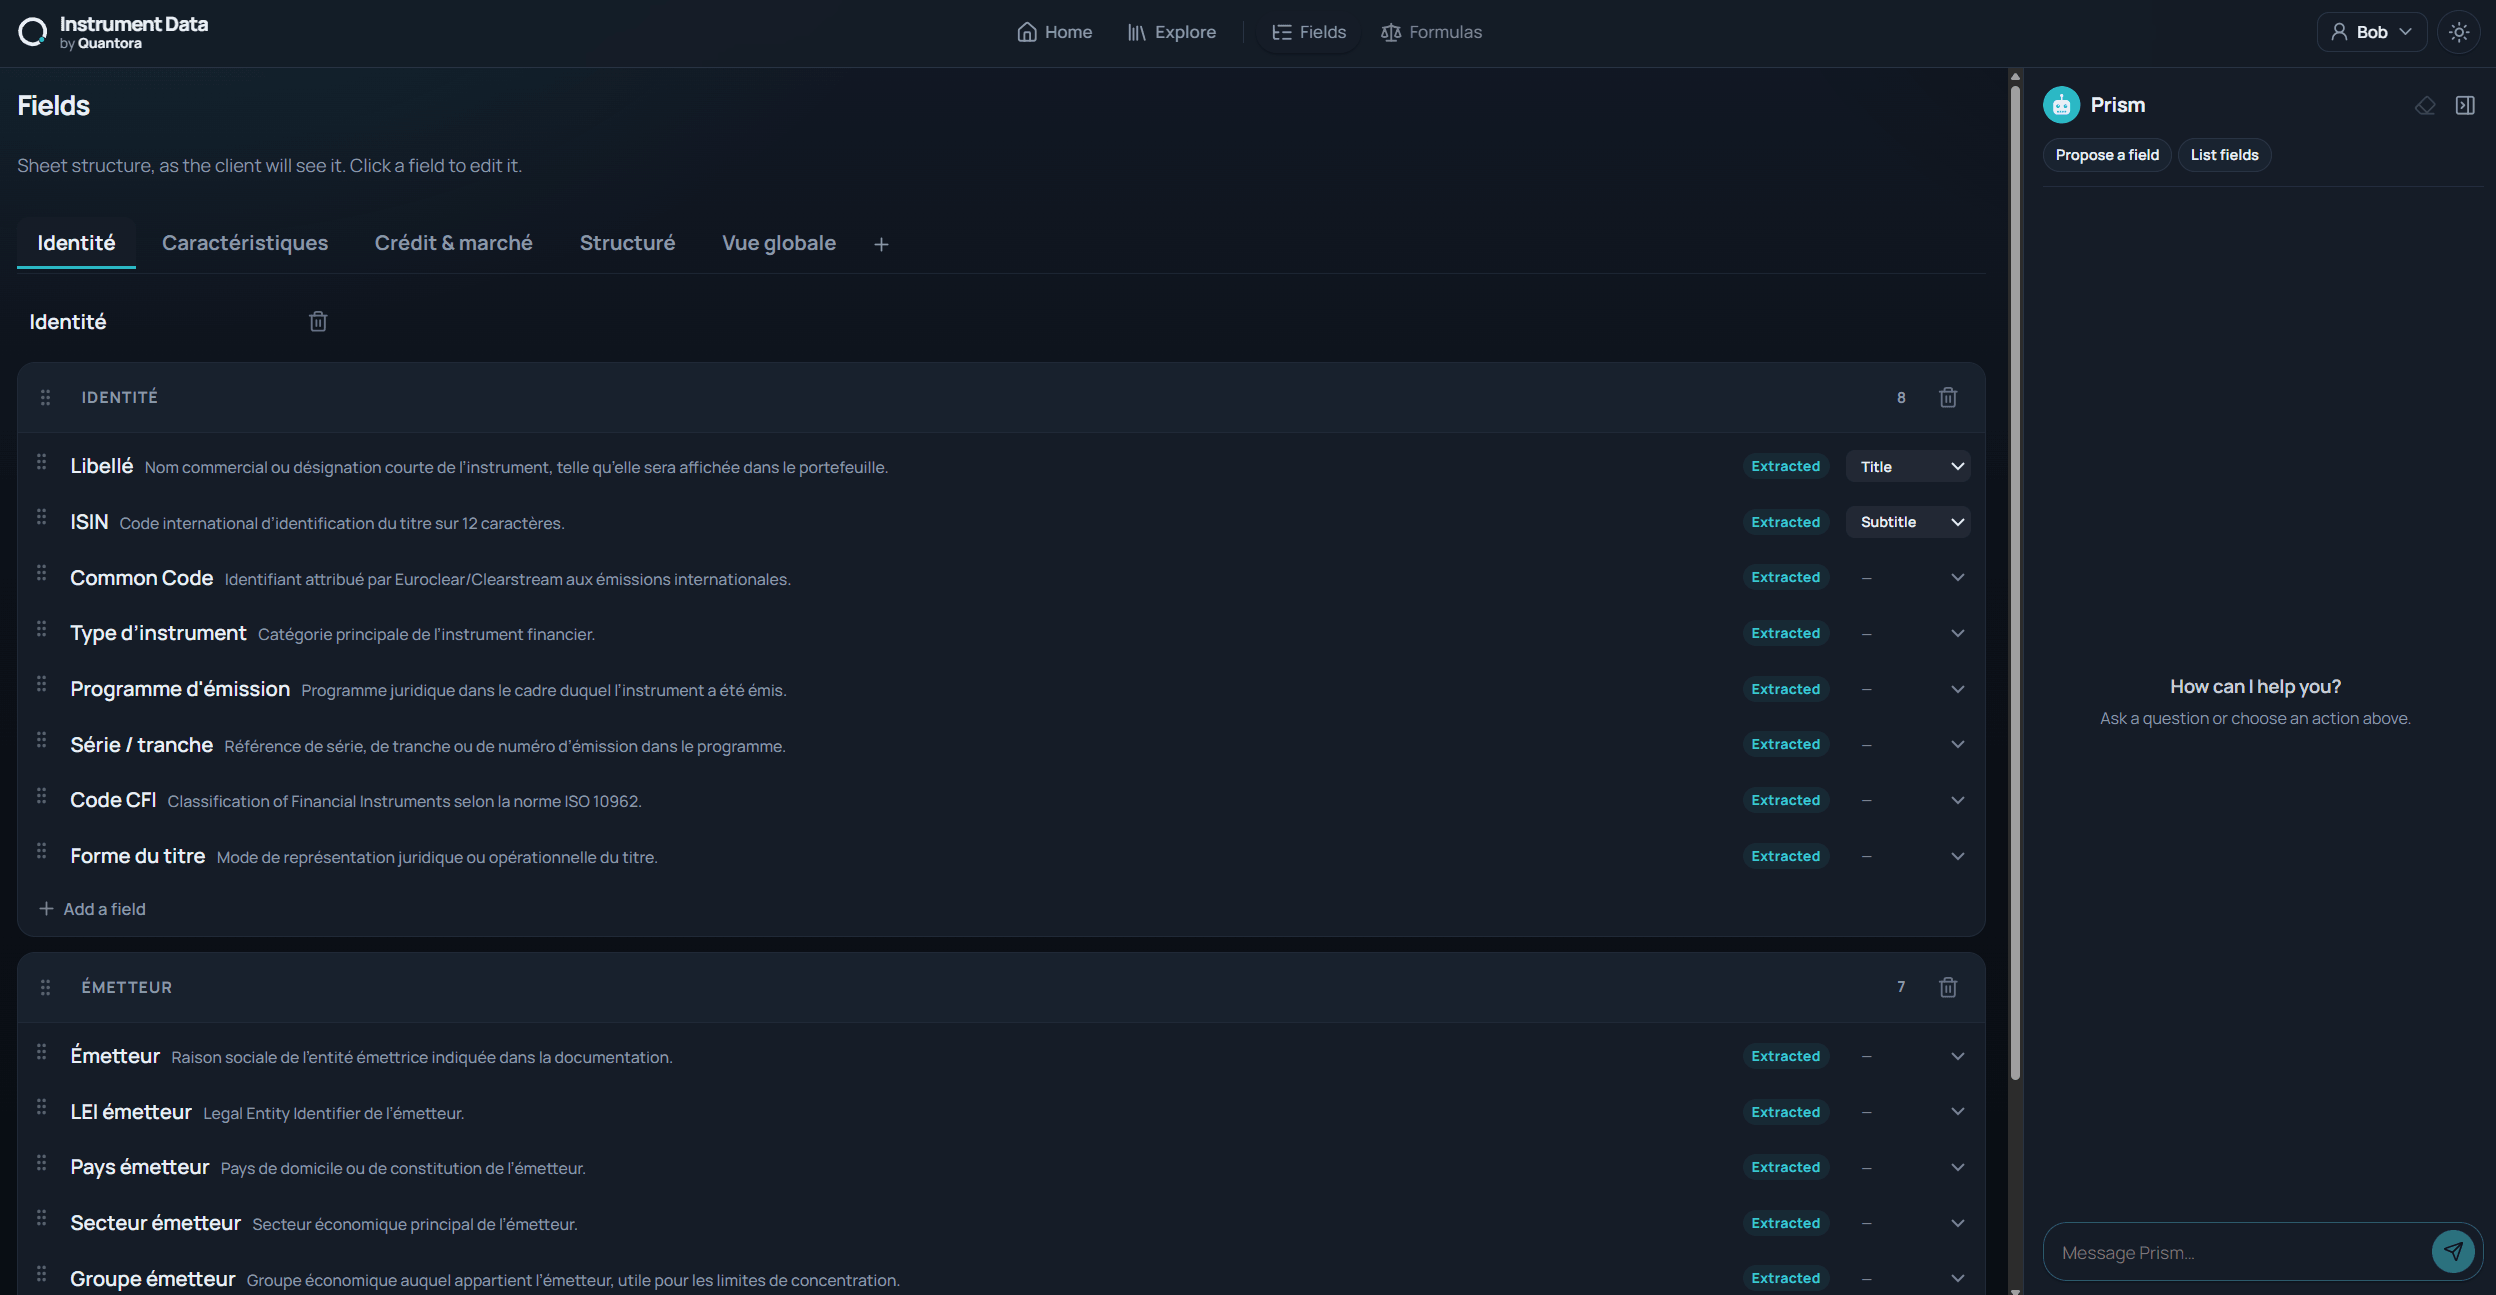
Task: Open Programme d'émission role dropdown
Action: click(1908, 689)
